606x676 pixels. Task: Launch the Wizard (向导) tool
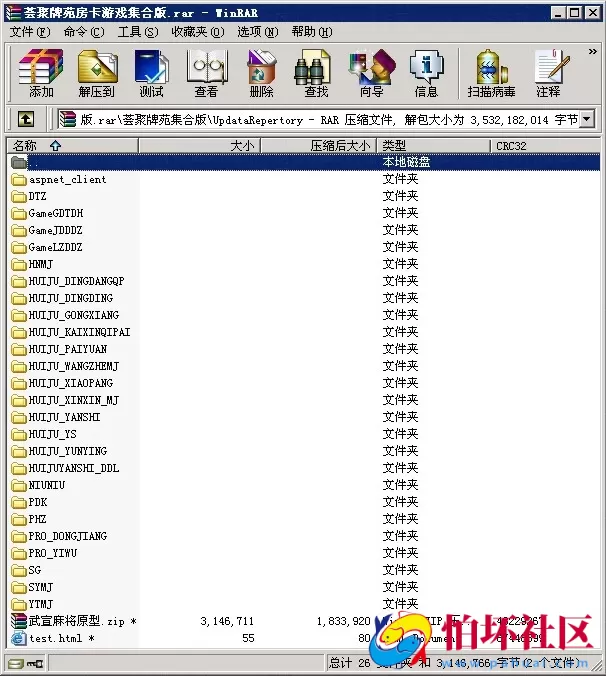click(x=372, y=72)
